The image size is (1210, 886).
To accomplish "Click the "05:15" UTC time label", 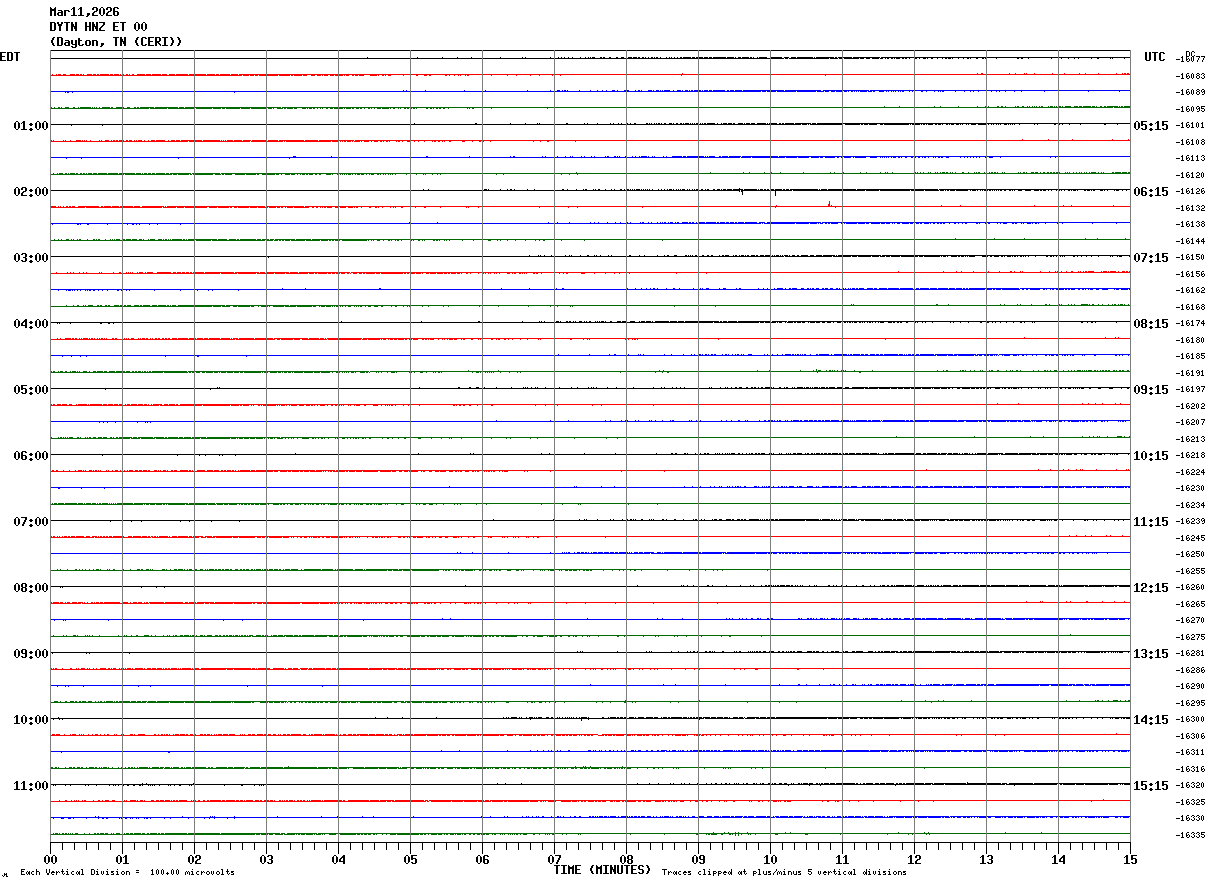I will tap(1150, 126).
